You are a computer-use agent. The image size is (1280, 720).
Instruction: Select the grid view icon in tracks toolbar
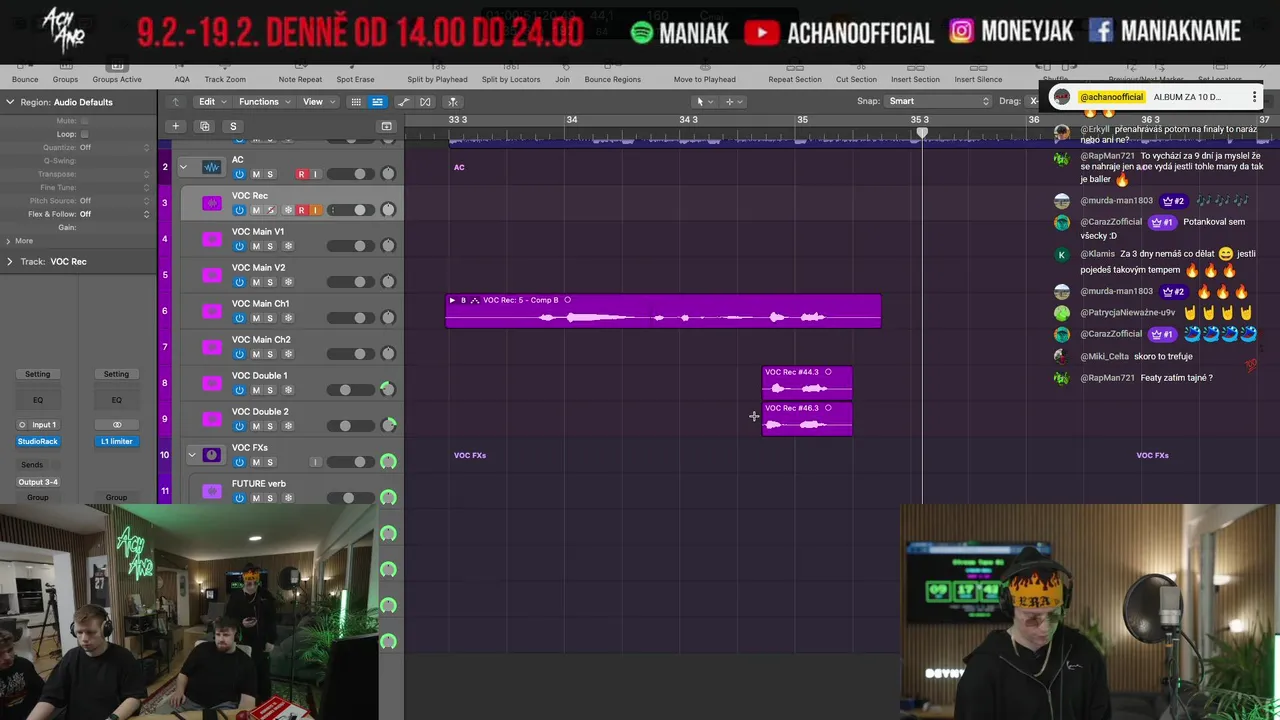[x=355, y=102]
